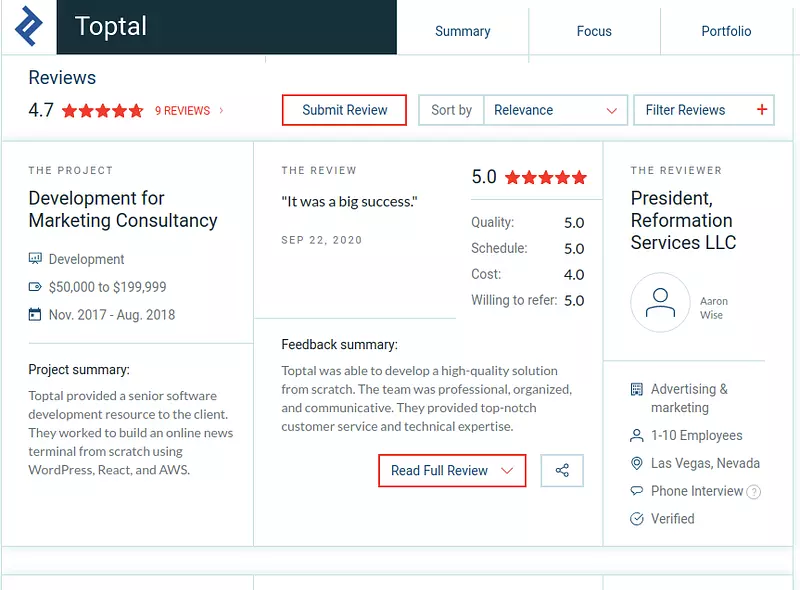Switch to the Focus tab
The height and width of the screenshot is (590, 800).
click(594, 31)
